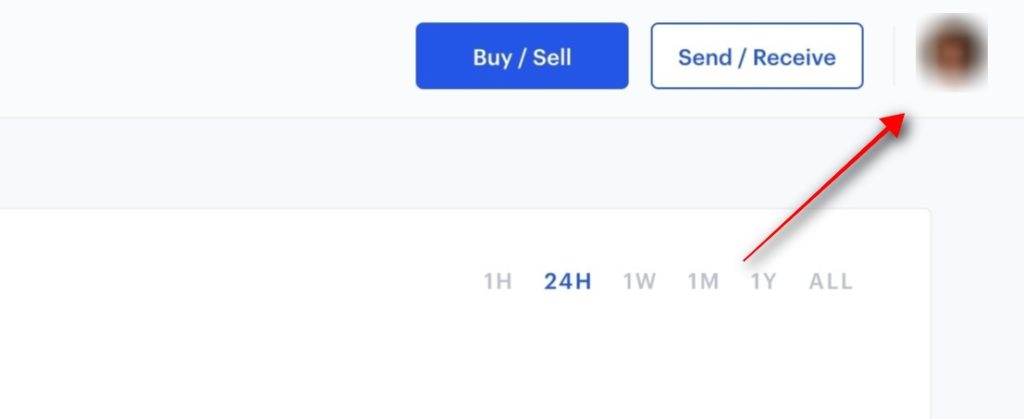Set timeframe to one hour (1H)
Screen dimensions: 1024x419
click(x=498, y=281)
